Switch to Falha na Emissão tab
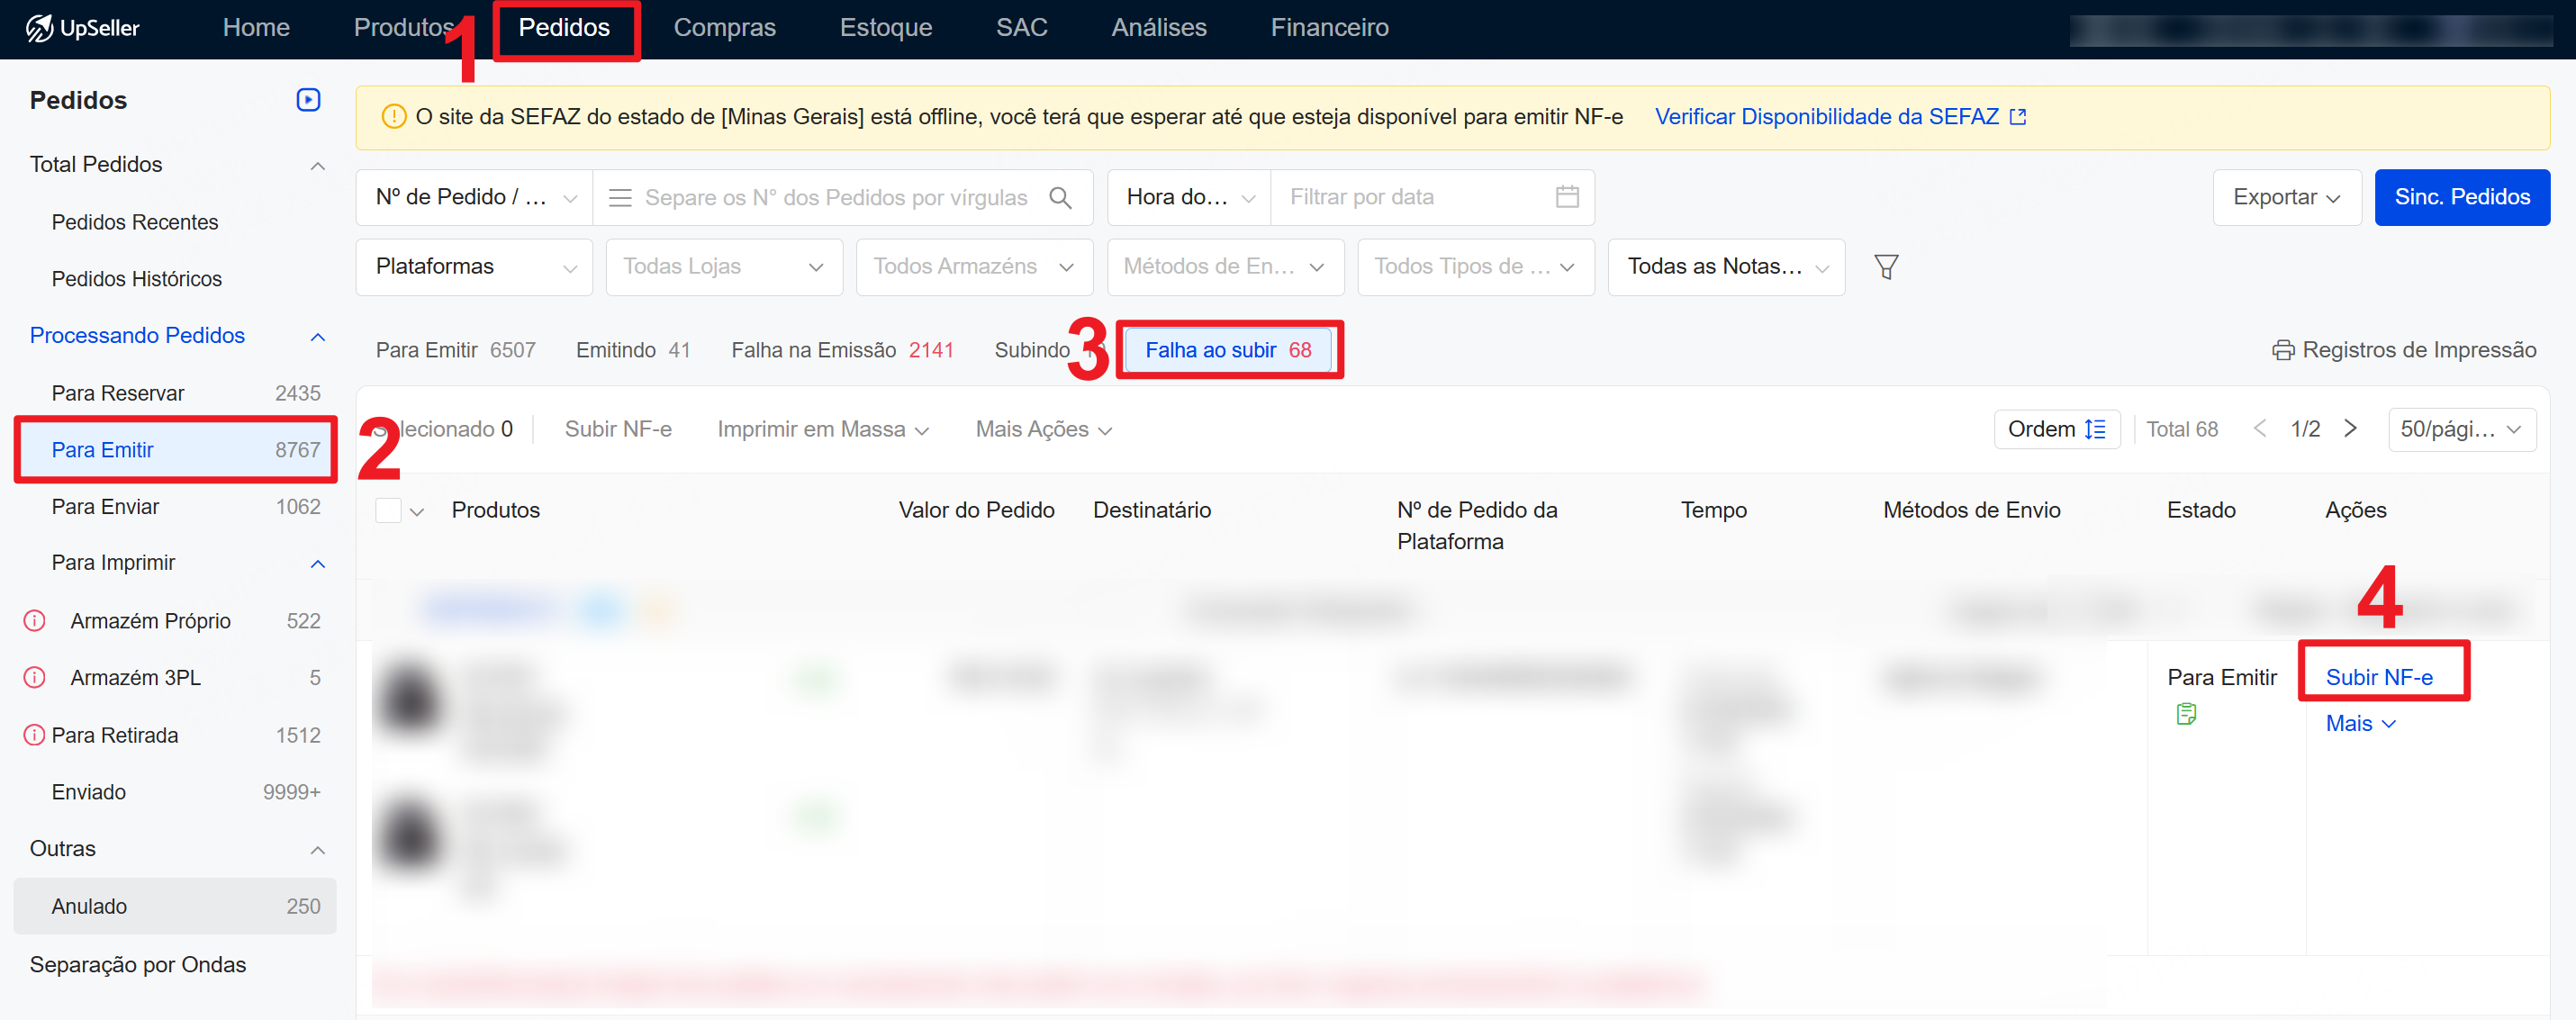 point(841,350)
